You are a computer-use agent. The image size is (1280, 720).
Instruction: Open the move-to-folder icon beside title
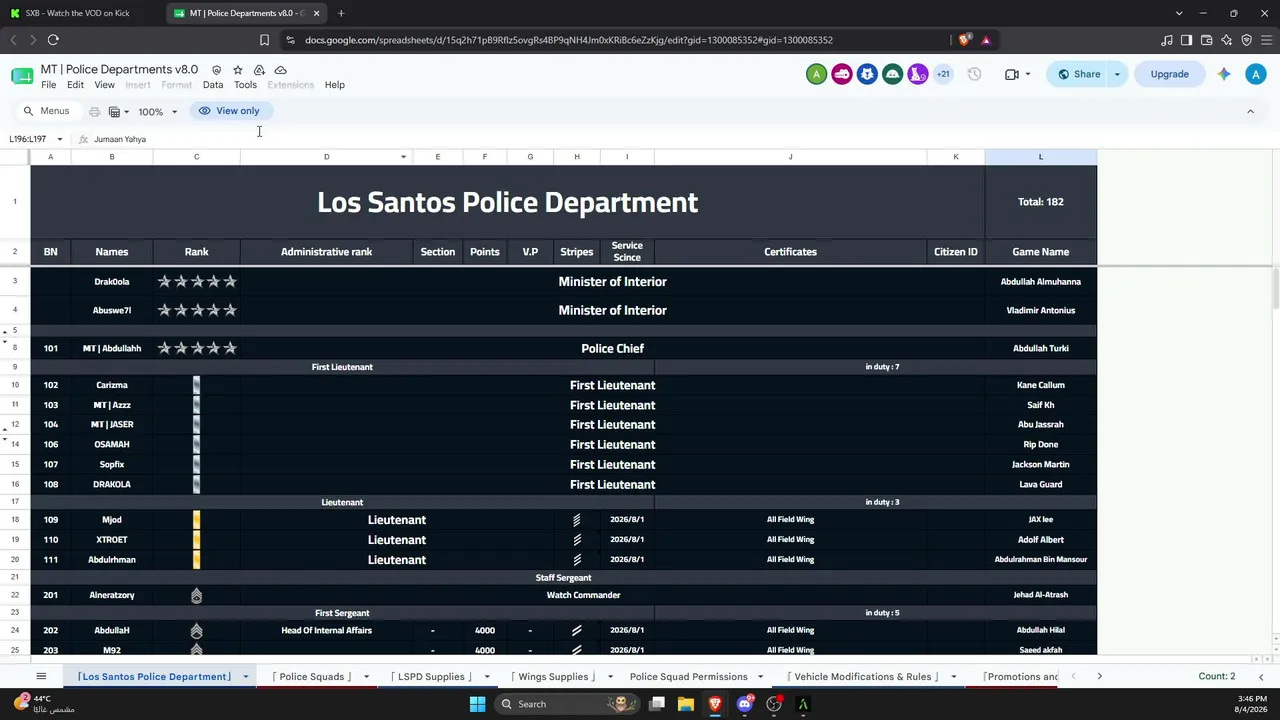[x=259, y=70]
